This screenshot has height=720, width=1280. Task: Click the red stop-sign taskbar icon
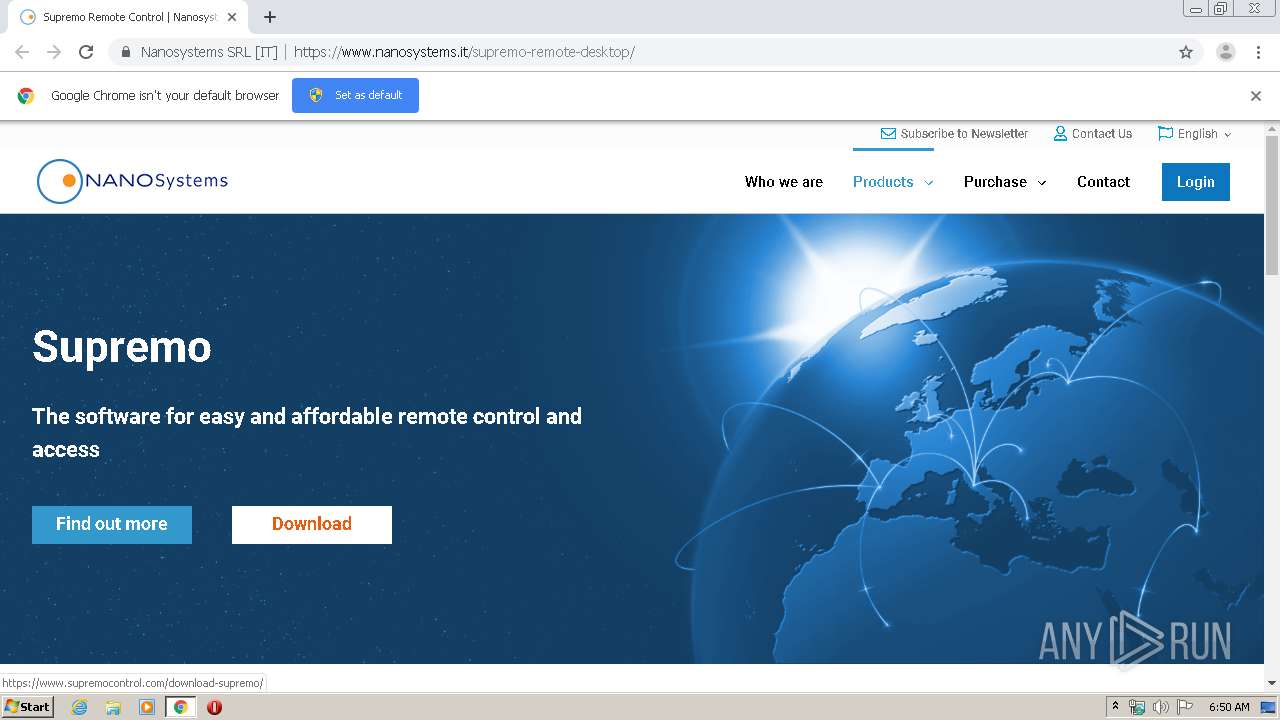point(214,707)
